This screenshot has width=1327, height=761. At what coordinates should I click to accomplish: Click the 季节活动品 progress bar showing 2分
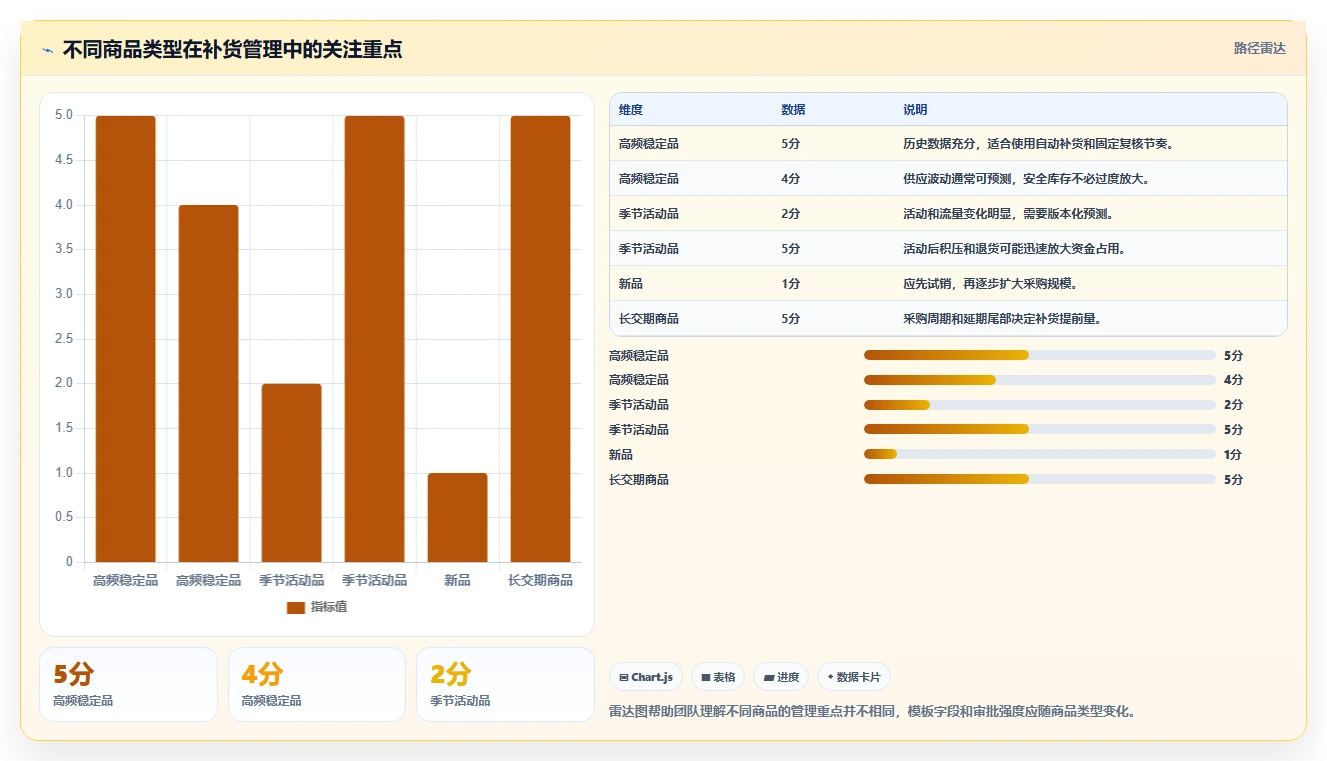[x=1040, y=405]
